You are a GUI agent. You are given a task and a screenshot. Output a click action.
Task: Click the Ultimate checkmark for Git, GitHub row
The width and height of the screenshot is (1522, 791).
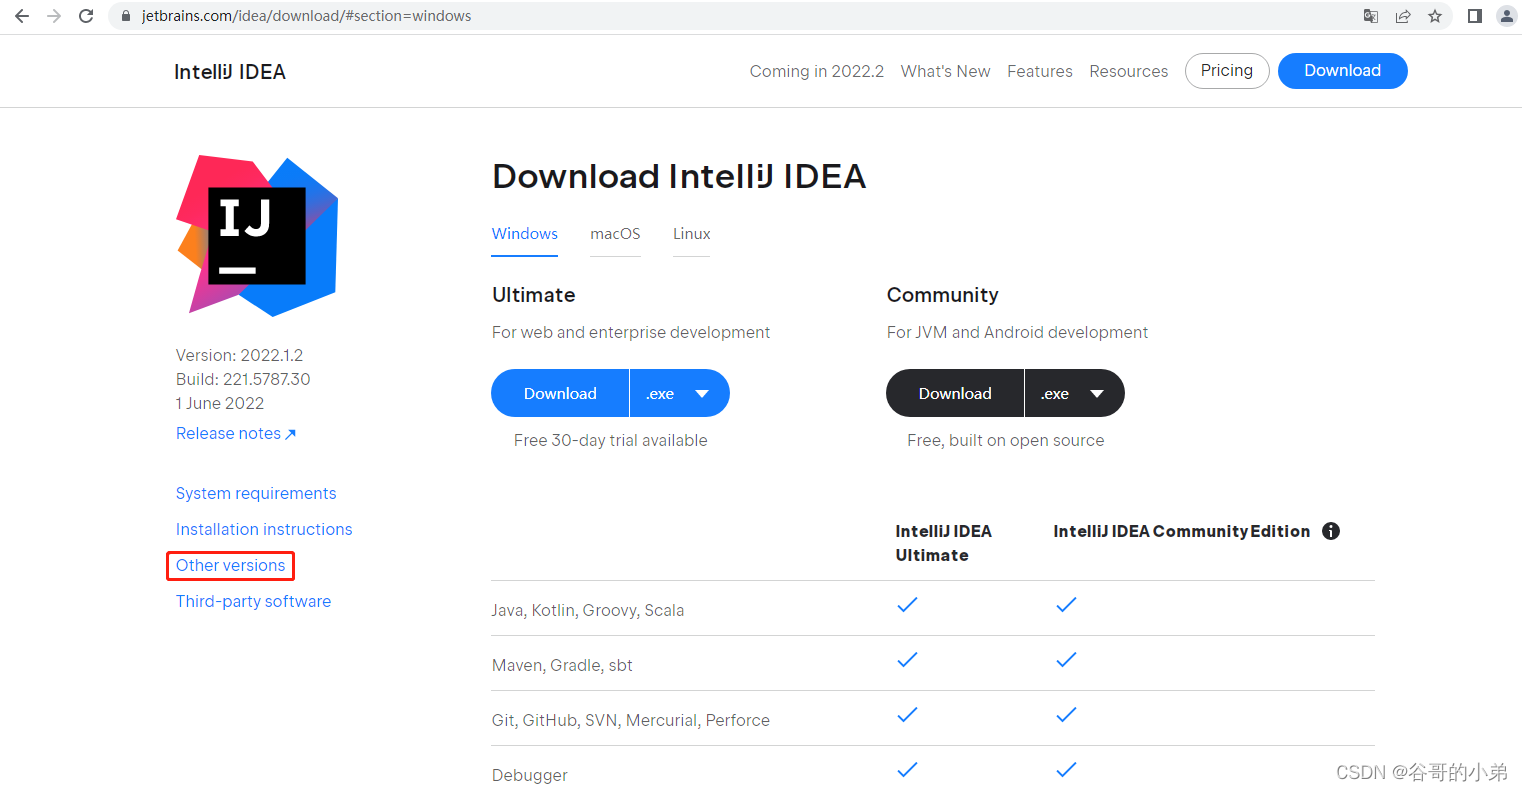click(907, 715)
